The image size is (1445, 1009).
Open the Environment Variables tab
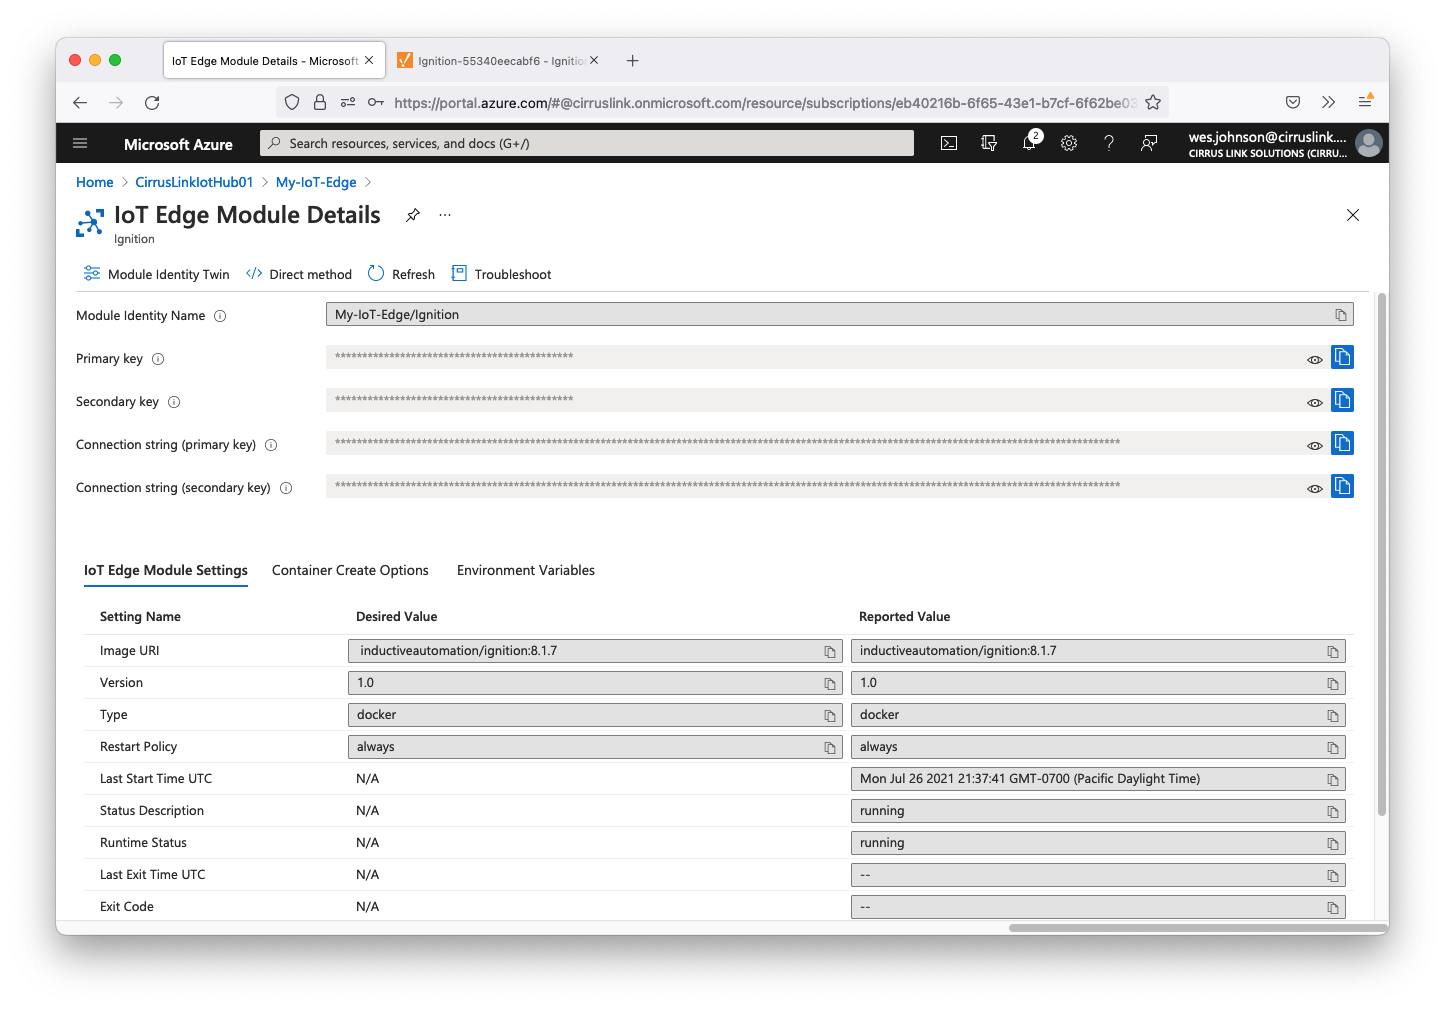pyautogui.click(x=525, y=570)
